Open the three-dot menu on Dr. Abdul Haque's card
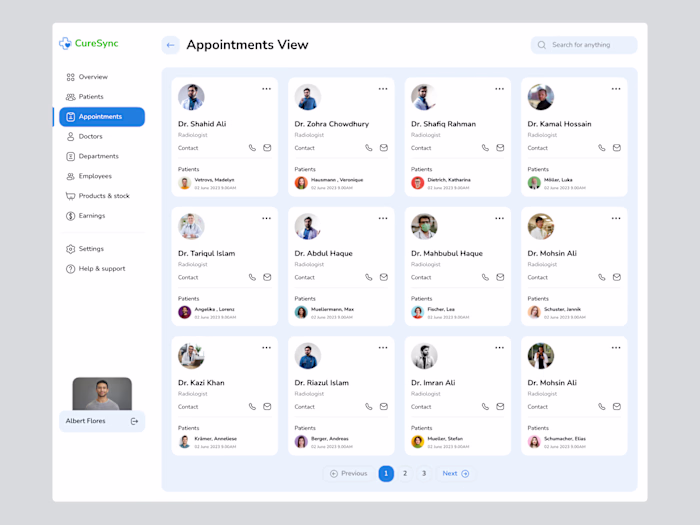The height and width of the screenshot is (525, 700). pos(383,218)
